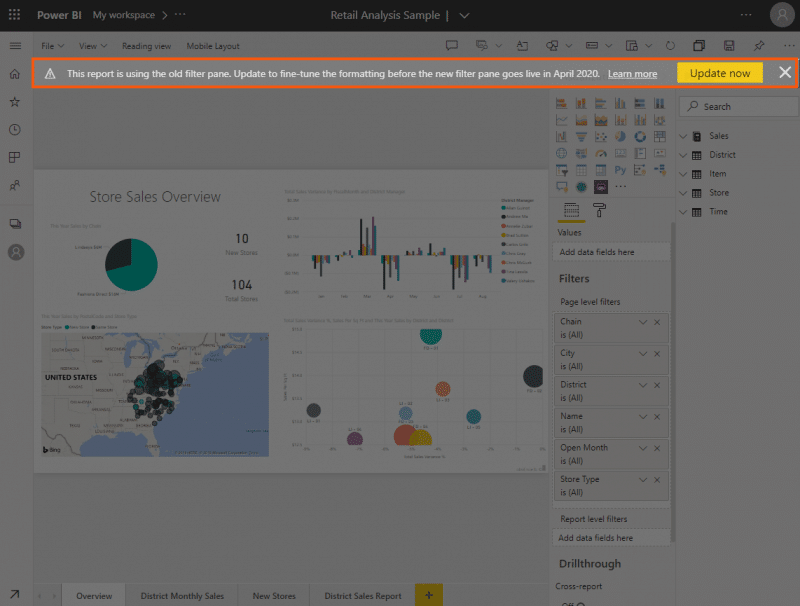Click the Duplicate this page icon

pyautogui.click(x=699, y=46)
